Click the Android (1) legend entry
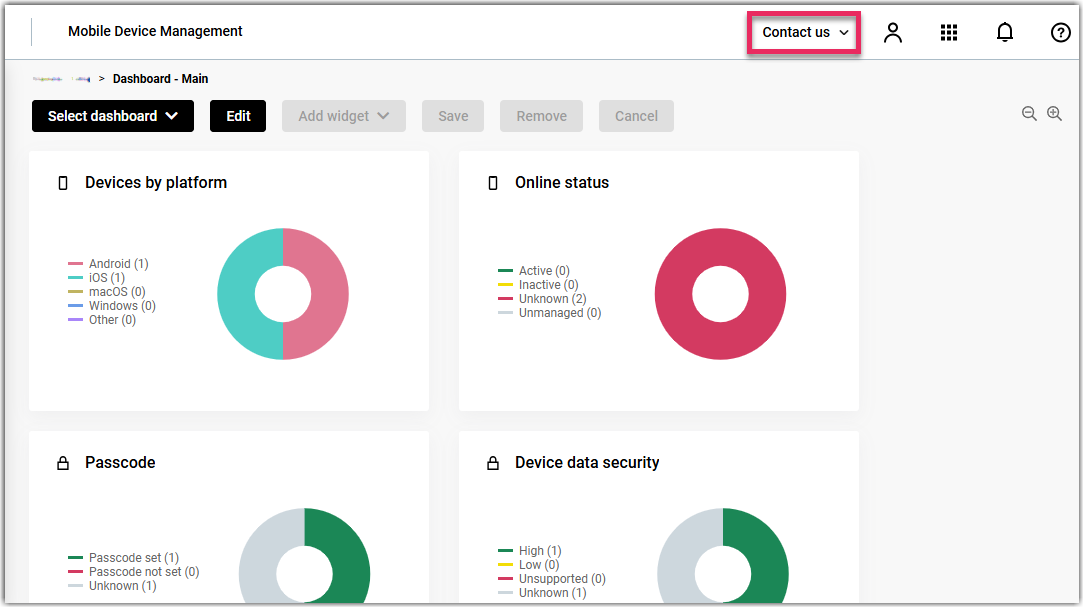 109,264
